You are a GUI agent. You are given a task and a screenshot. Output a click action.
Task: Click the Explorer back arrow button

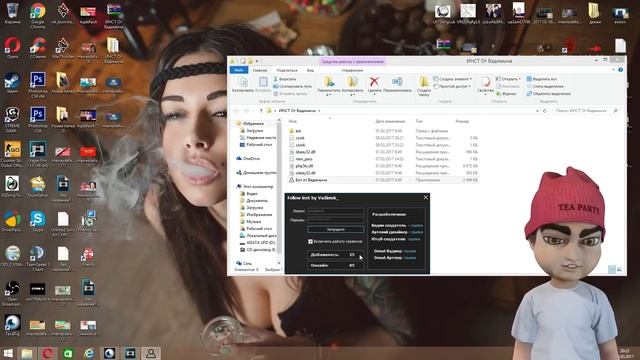point(236,111)
